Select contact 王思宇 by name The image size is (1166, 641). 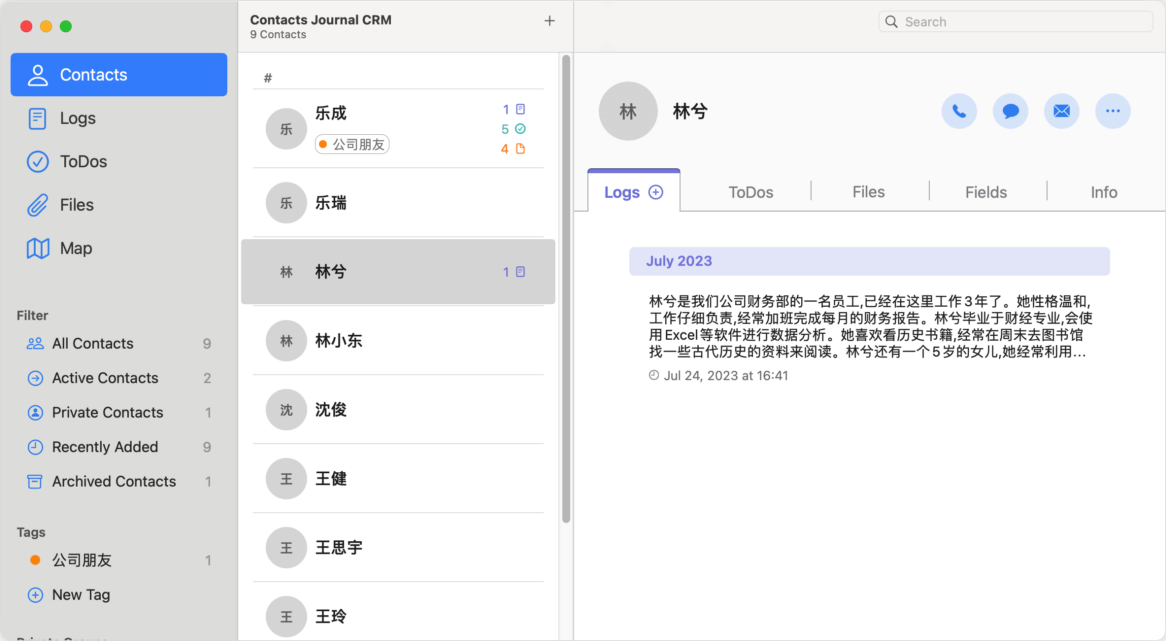point(339,548)
